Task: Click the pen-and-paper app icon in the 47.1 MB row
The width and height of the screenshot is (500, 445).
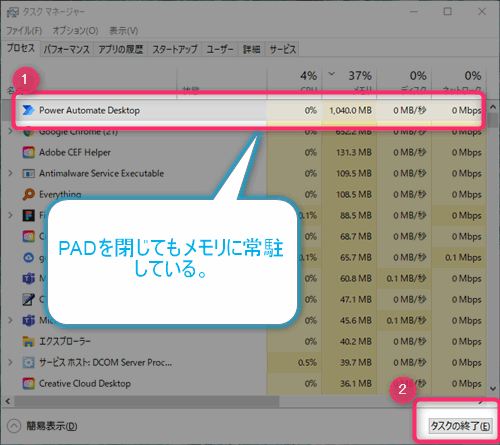Action: pos(28,299)
